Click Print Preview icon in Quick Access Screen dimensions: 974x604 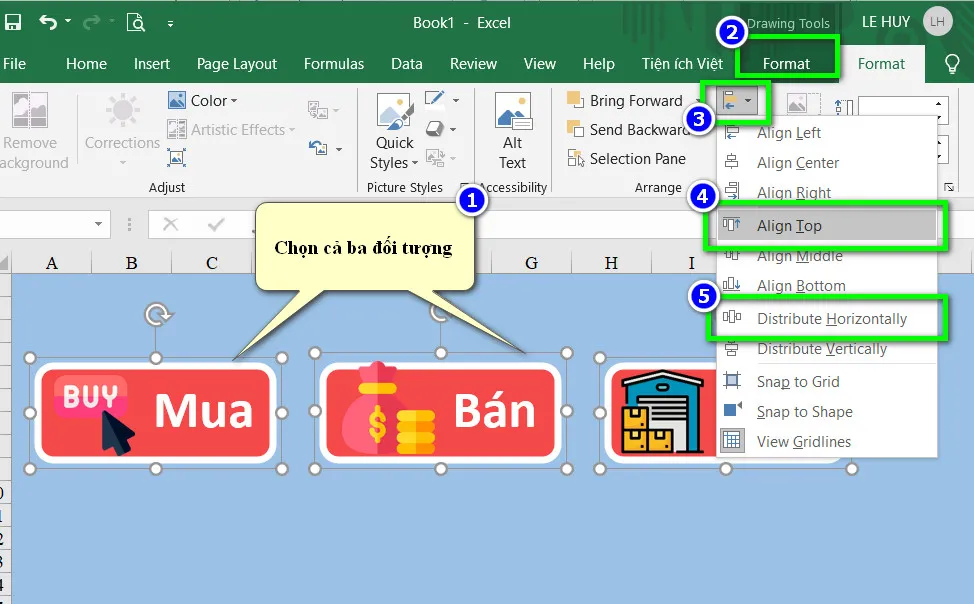[135, 22]
